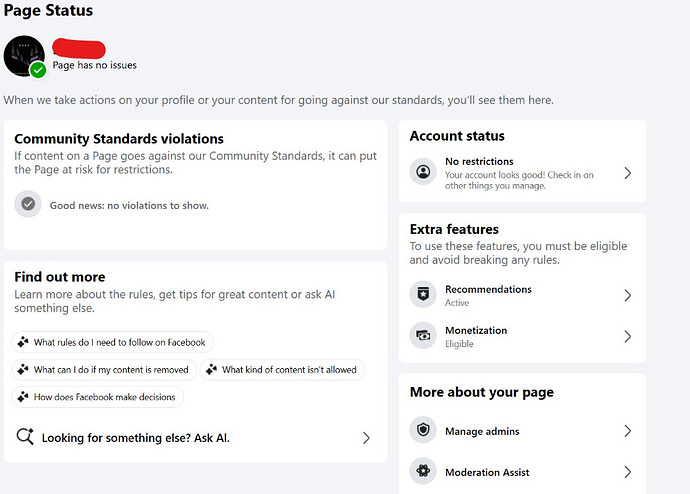Open Manage admins chevron arrow
Image resolution: width=690 pixels, height=494 pixels.
[627, 431]
